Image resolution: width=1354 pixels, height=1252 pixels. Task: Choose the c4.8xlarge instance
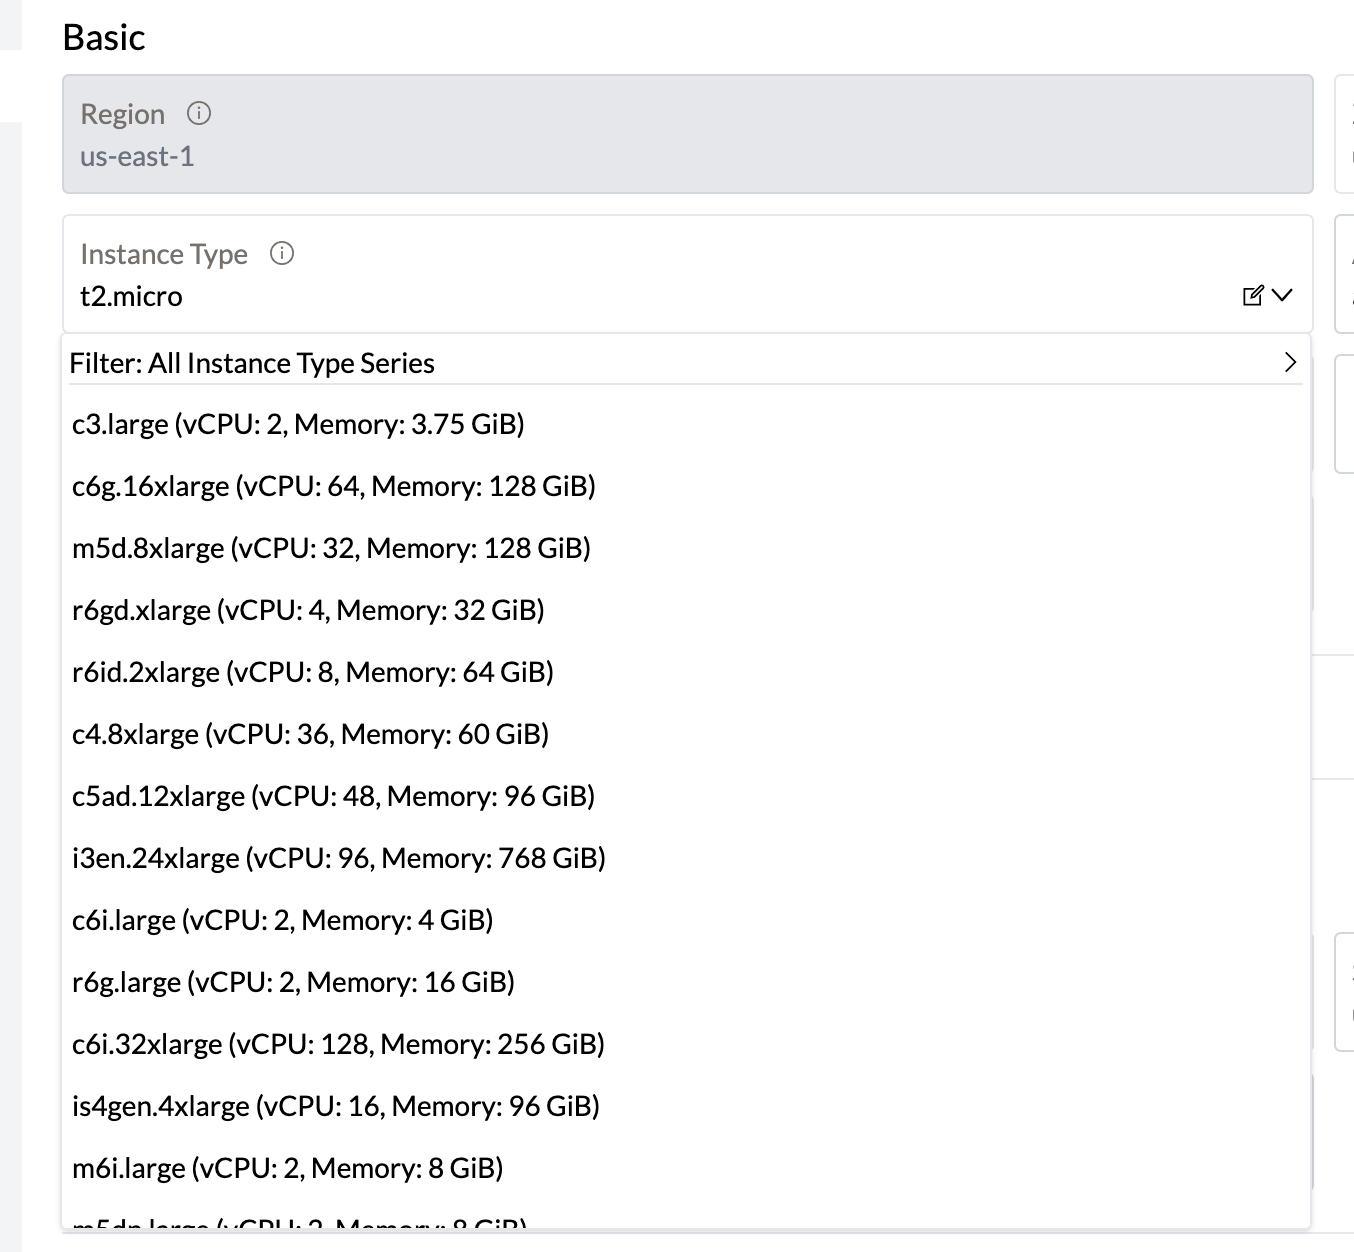[x=310, y=733]
